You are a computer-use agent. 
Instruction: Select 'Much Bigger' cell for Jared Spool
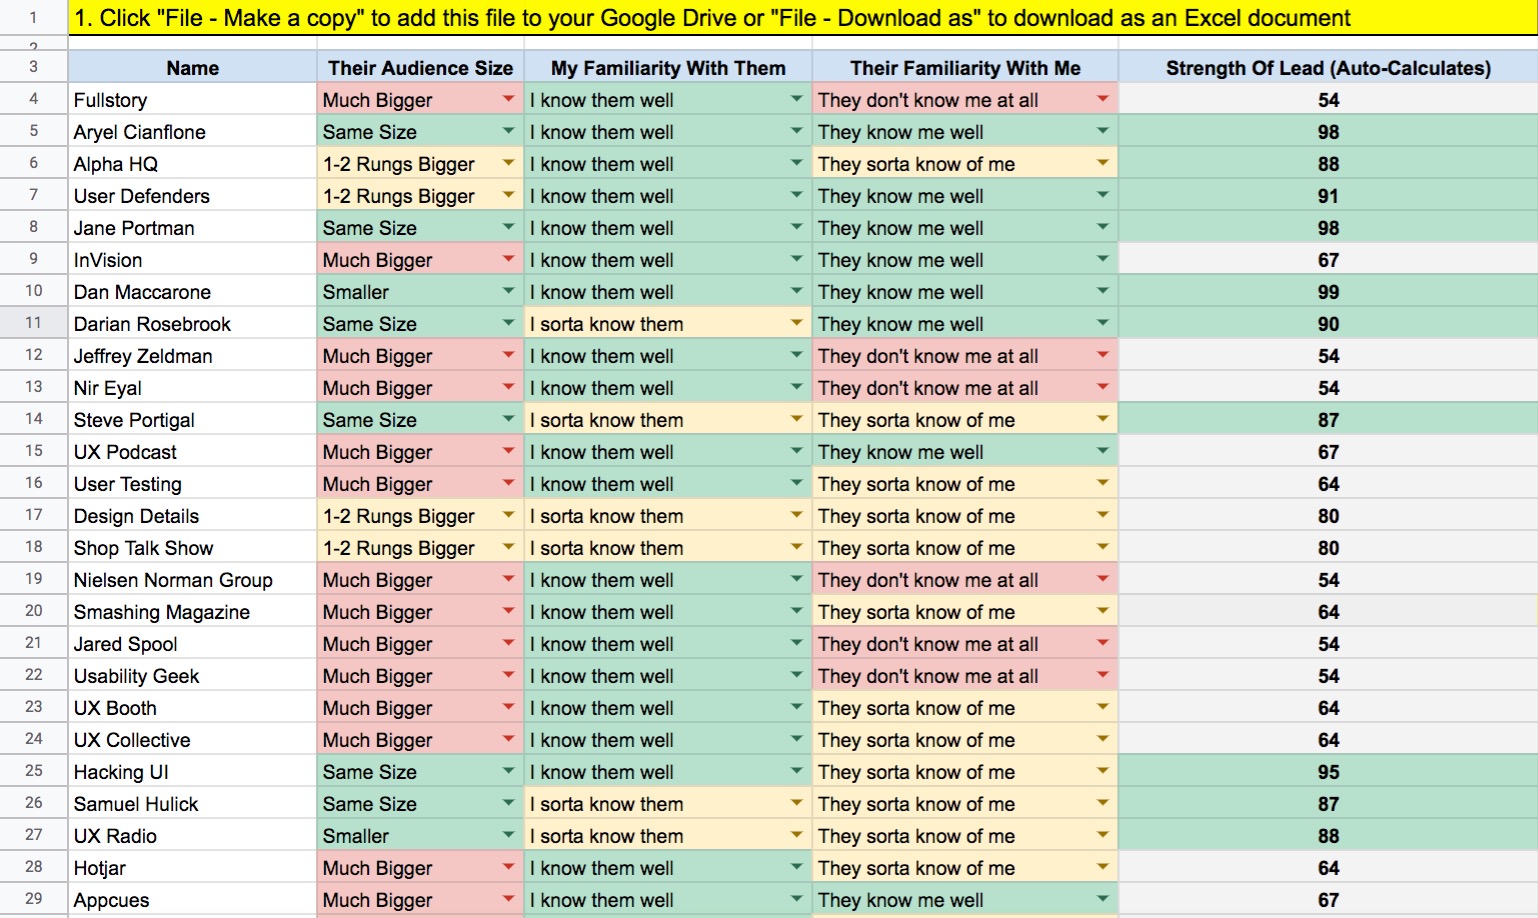(420, 643)
